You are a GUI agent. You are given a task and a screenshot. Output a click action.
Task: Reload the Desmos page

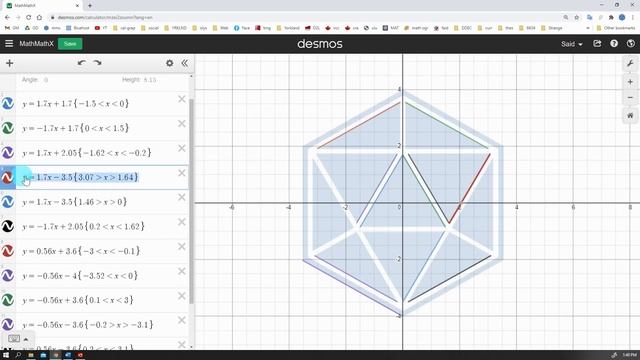[x=29, y=18]
